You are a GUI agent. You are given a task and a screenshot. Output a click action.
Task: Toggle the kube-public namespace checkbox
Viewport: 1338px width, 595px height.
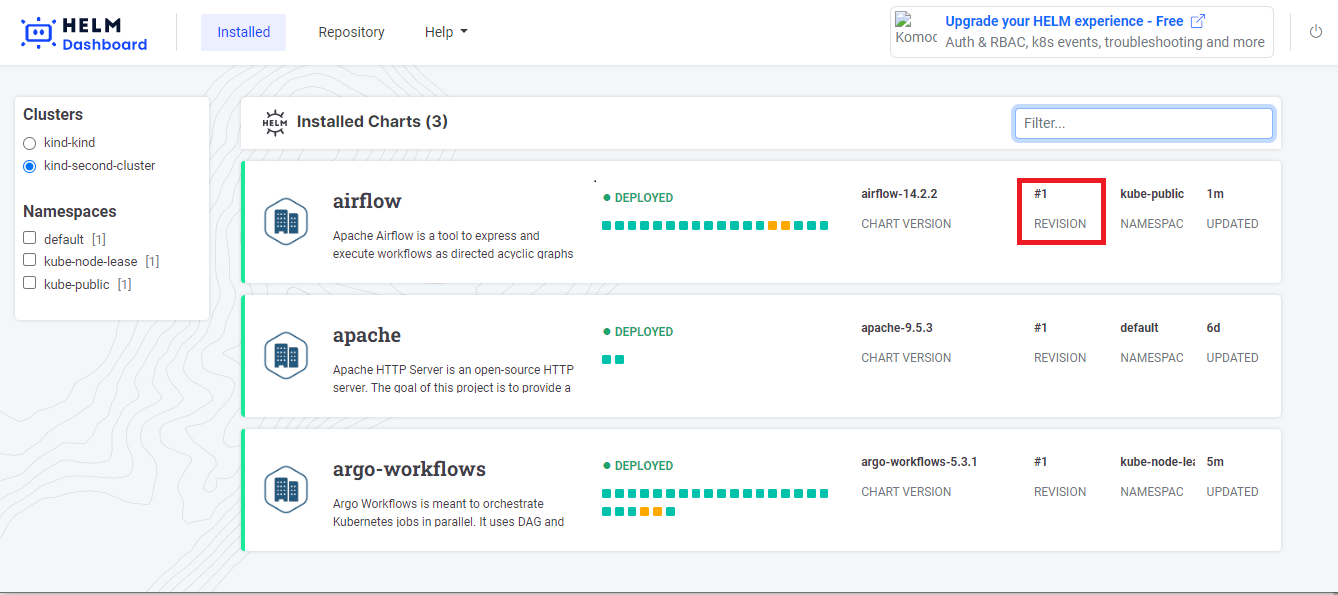point(30,283)
